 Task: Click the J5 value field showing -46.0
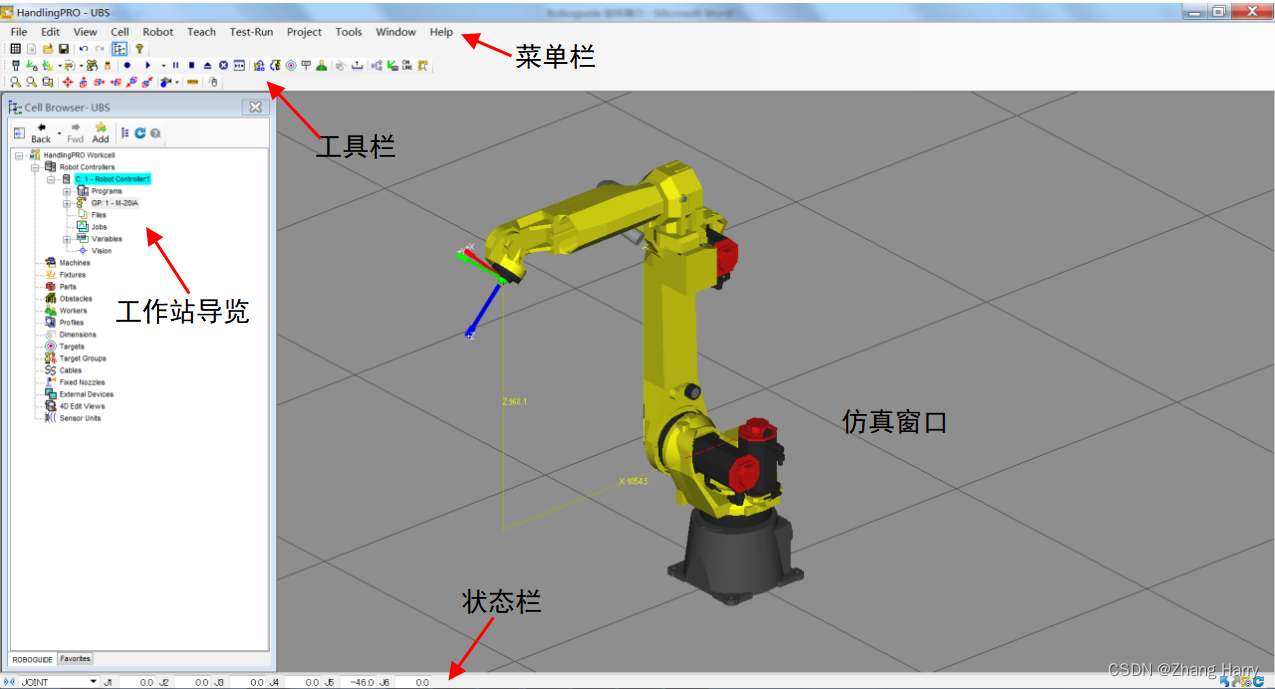click(358, 682)
